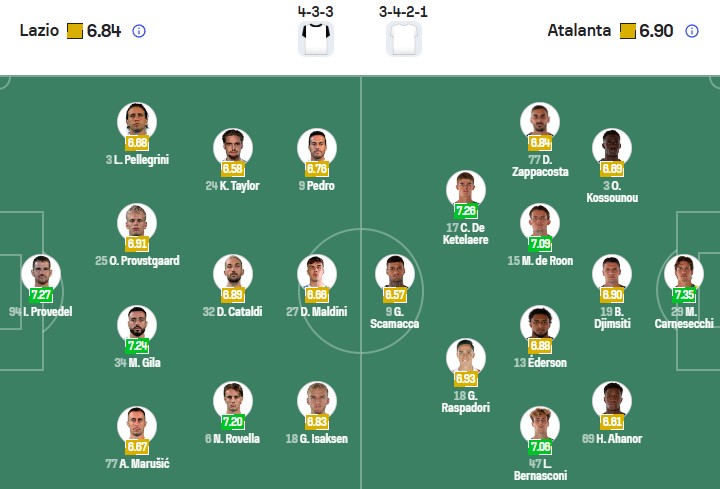Click Pedro's player photo
This screenshot has height=489, width=720.
(x=317, y=148)
